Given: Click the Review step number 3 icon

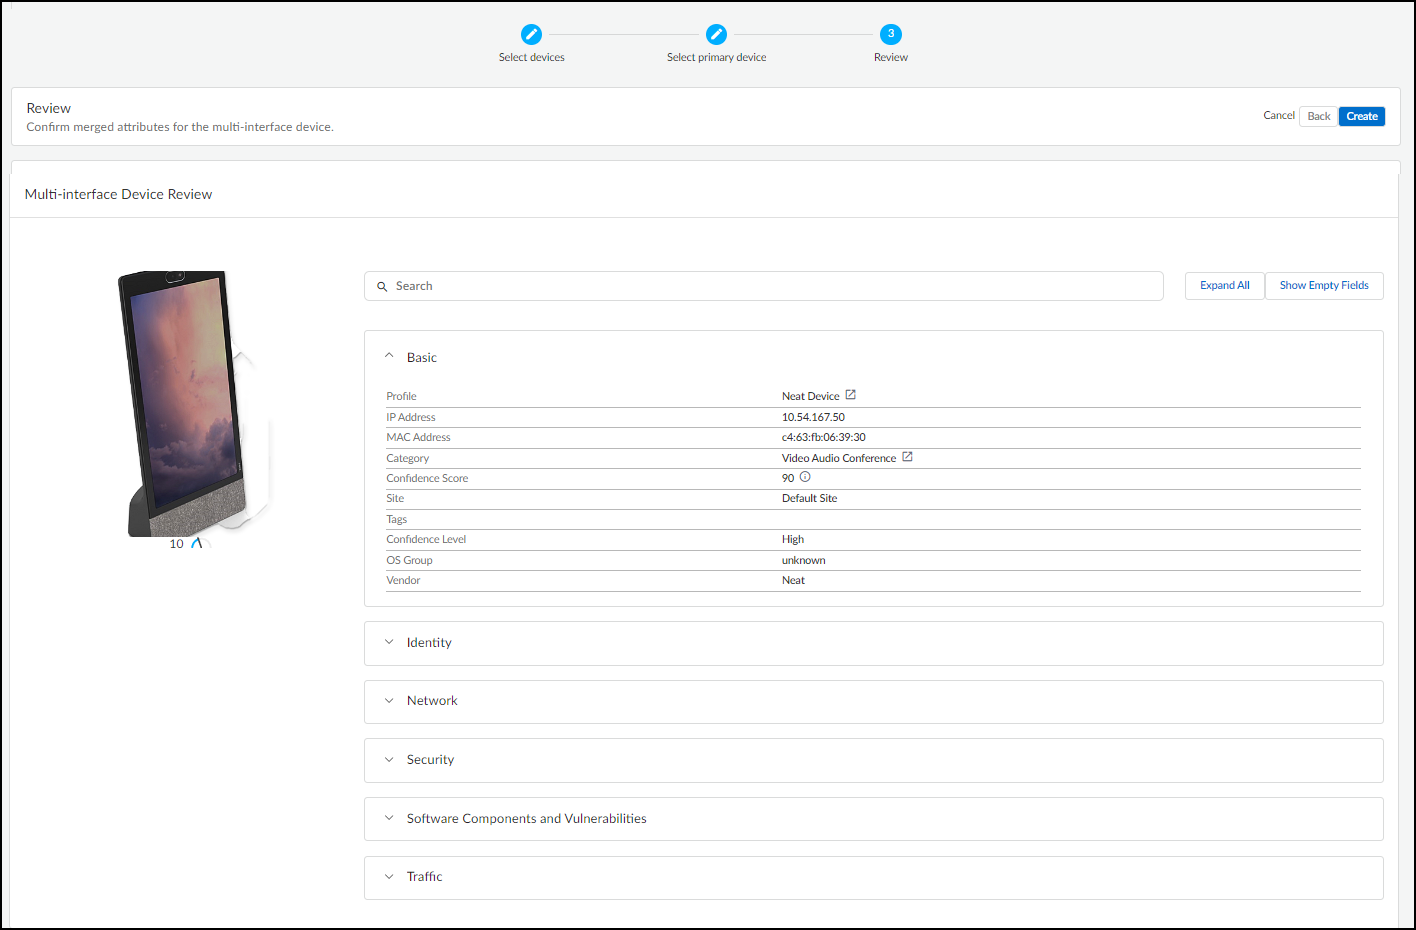Looking at the screenshot, I should (x=890, y=34).
